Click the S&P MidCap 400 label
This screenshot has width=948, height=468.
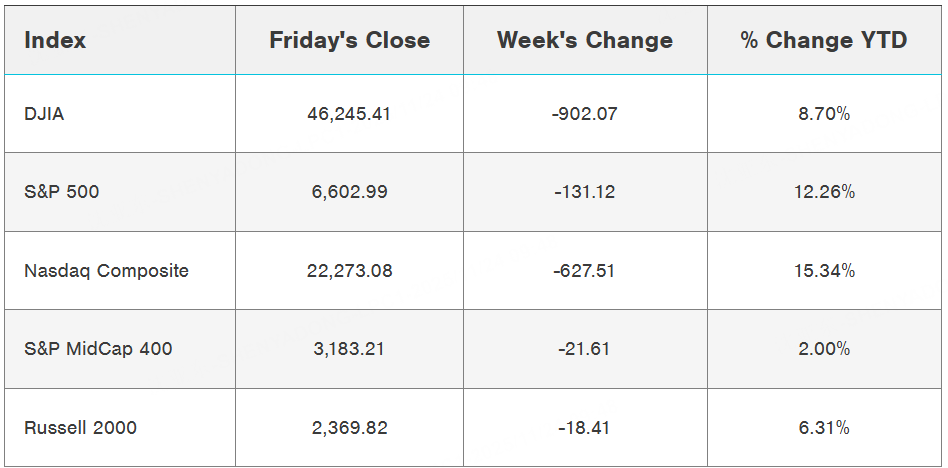point(98,349)
